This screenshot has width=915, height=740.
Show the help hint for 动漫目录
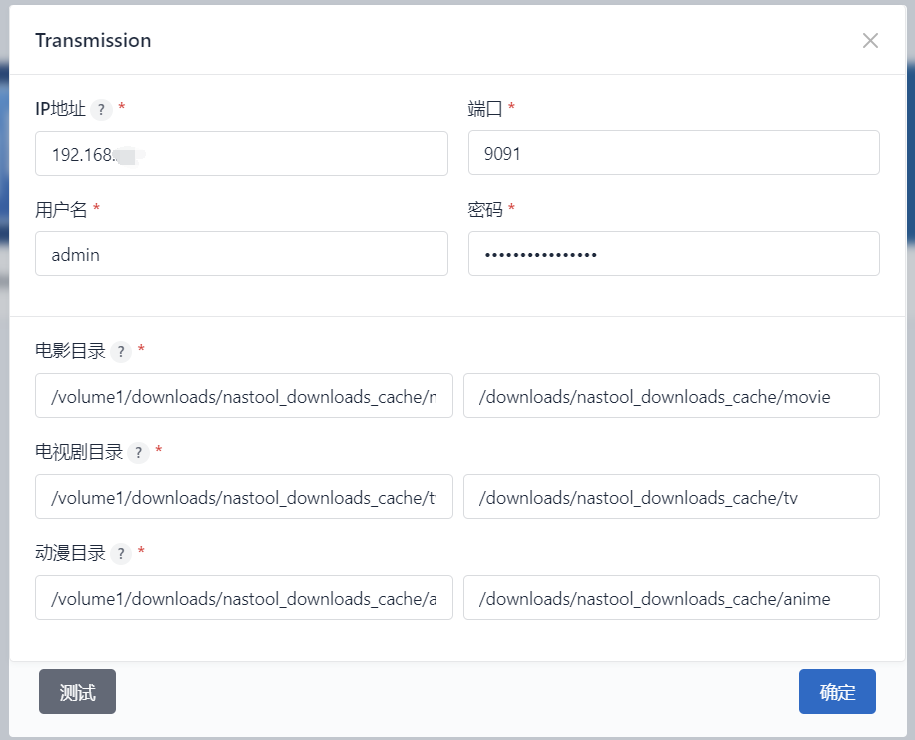[x=120, y=554]
